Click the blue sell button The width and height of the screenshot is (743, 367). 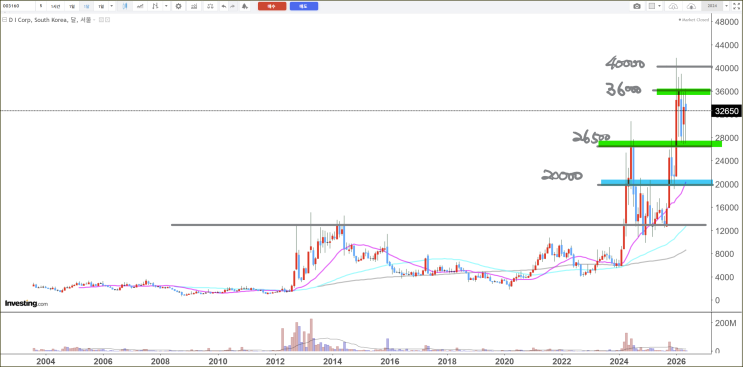[x=304, y=6]
